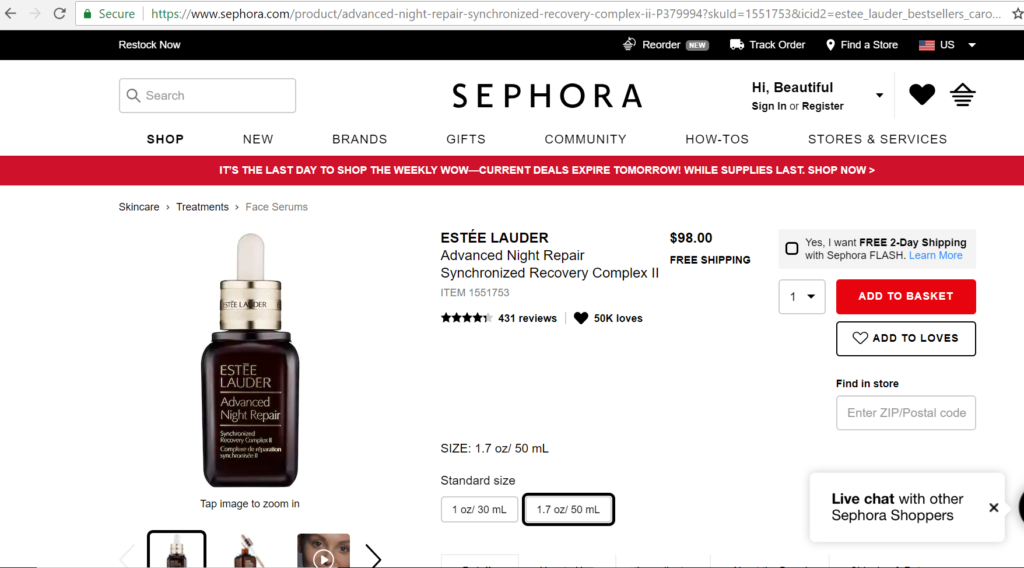The width and height of the screenshot is (1024, 568).
Task: Click the Enter ZIP/Postal code field
Action: coord(906,413)
